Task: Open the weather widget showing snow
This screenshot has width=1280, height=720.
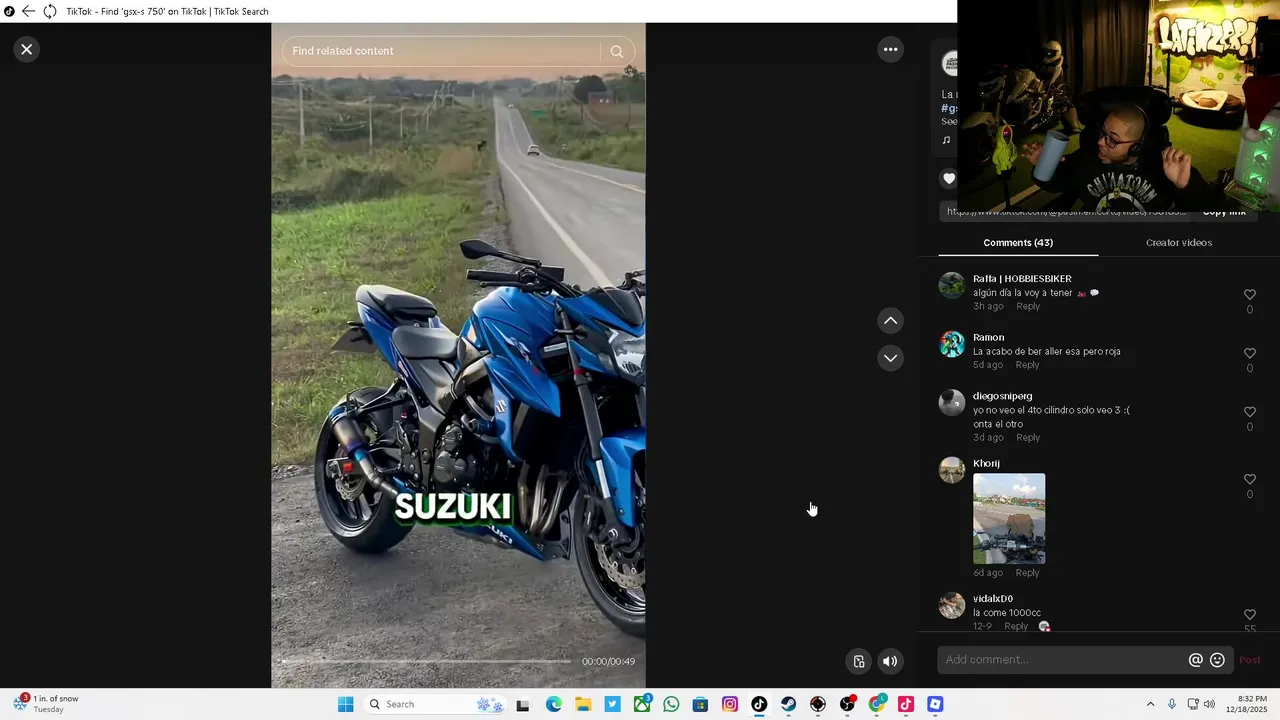Action: point(47,704)
